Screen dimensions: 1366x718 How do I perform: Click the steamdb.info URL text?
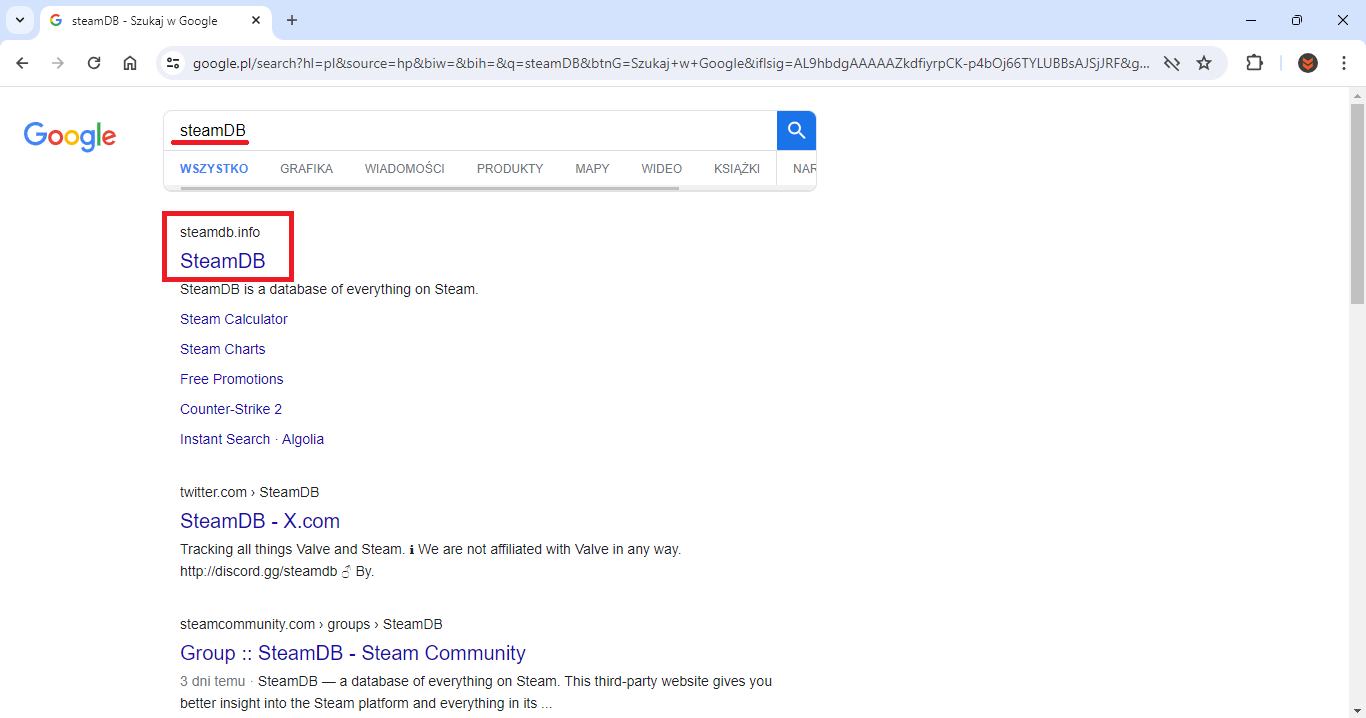pyautogui.click(x=220, y=232)
